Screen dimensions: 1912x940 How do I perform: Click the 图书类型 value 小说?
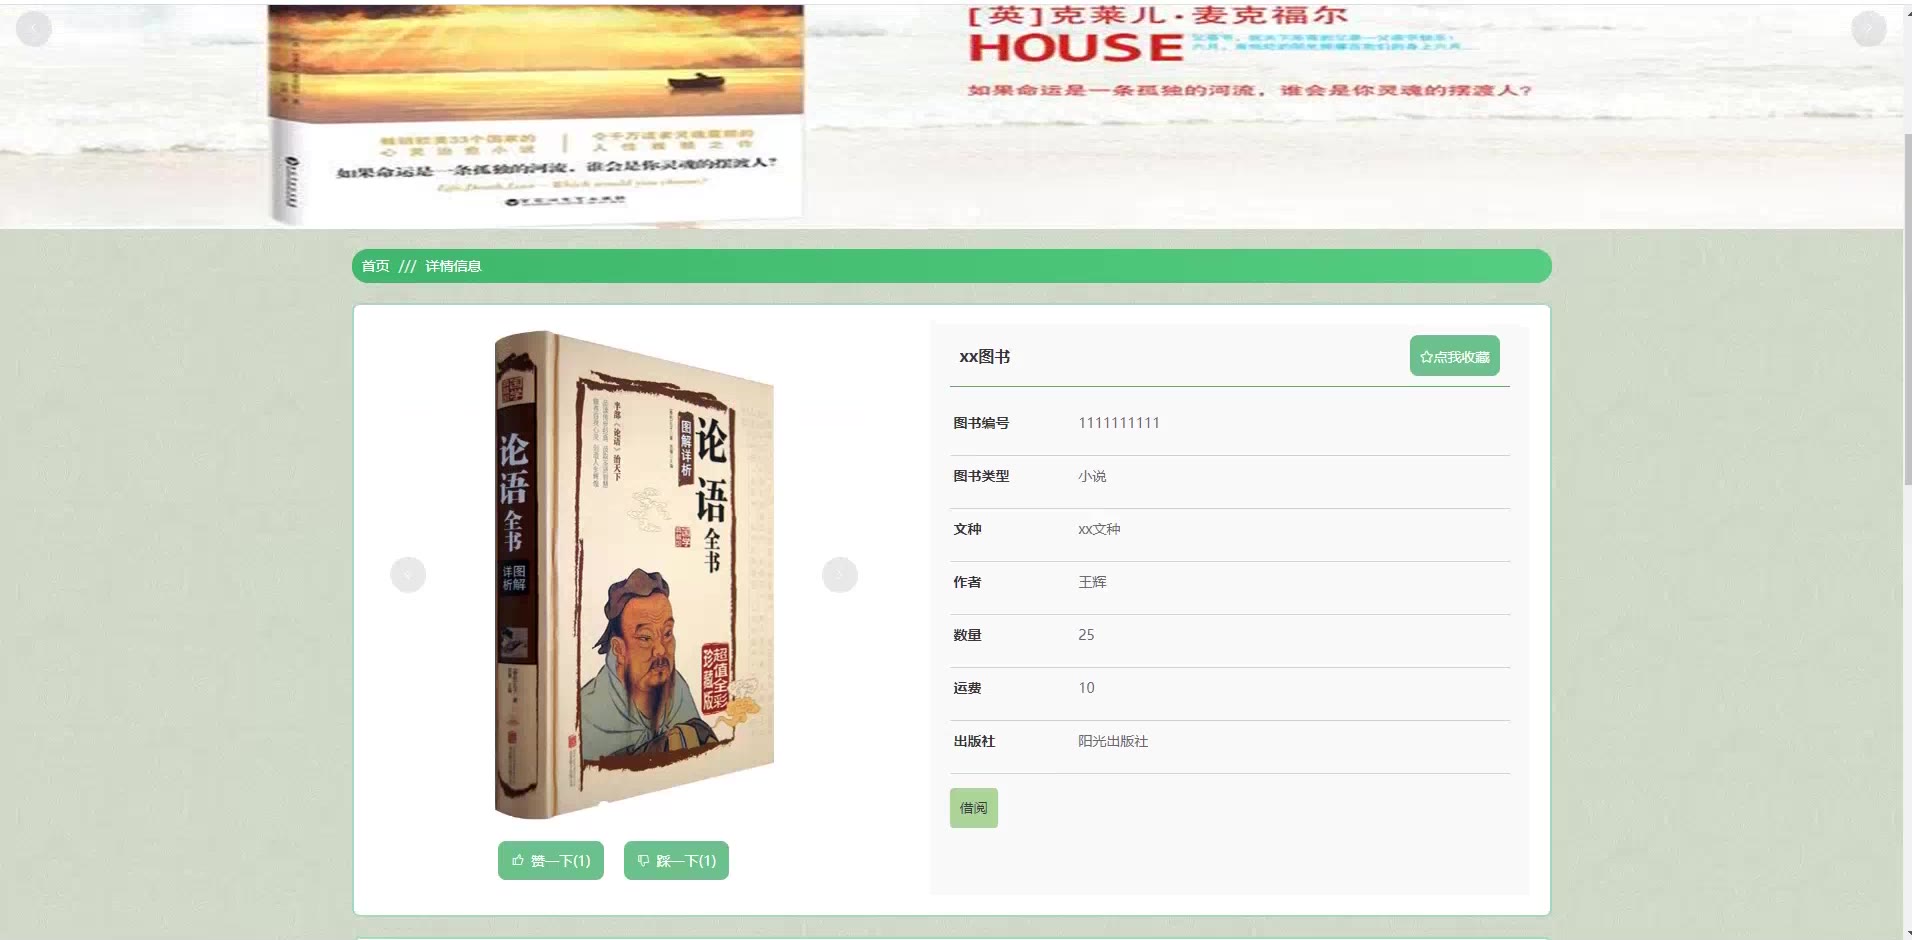tap(1092, 476)
